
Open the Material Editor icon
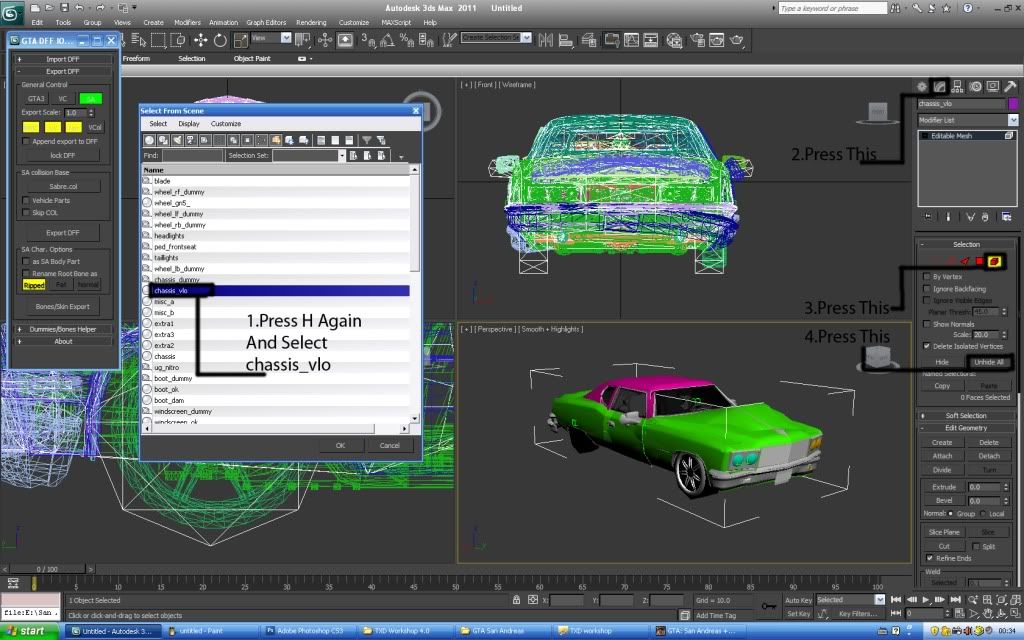[x=674, y=40]
